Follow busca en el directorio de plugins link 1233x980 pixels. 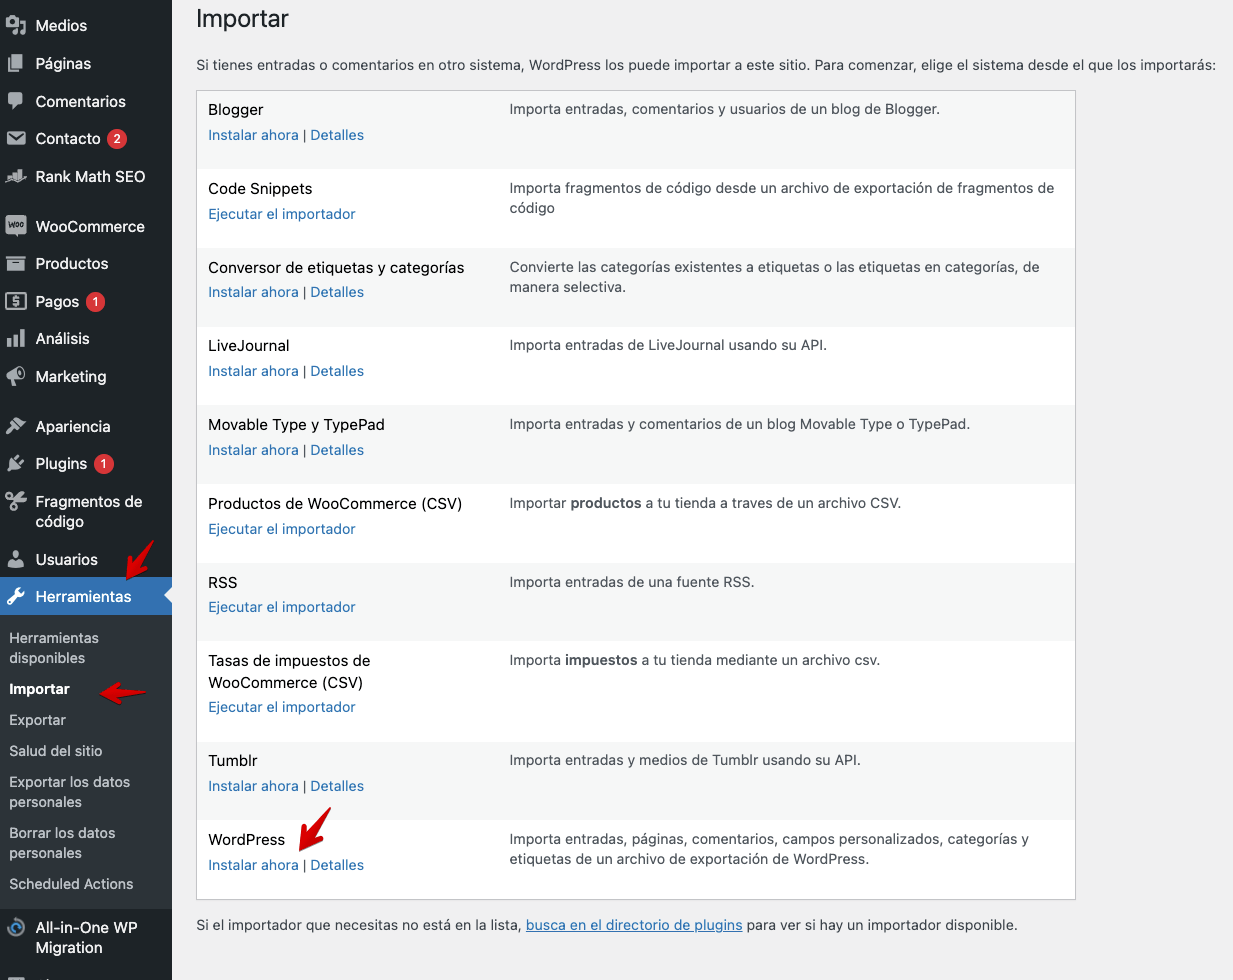click(634, 925)
